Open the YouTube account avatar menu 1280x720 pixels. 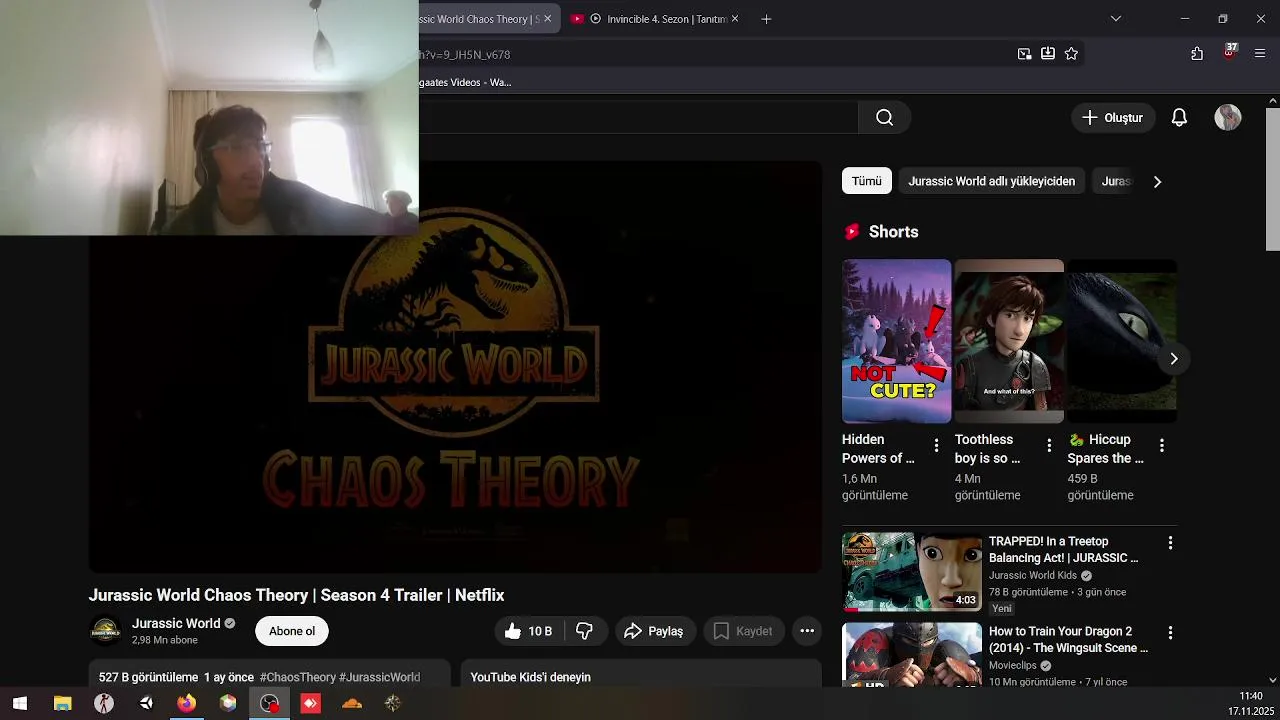click(x=1228, y=117)
